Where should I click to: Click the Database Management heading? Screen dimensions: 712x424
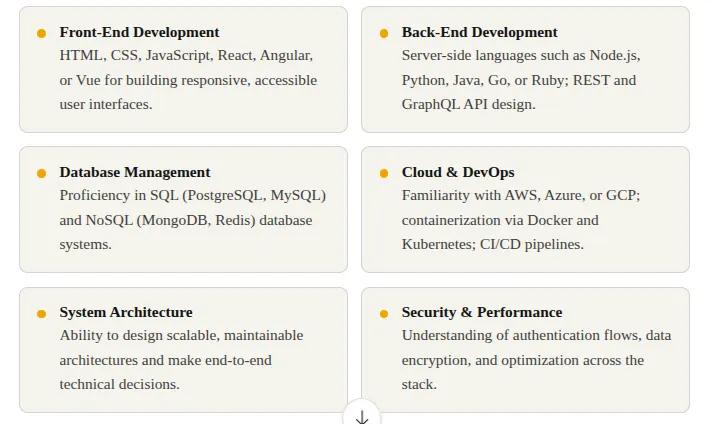click(x=135, y=172)
